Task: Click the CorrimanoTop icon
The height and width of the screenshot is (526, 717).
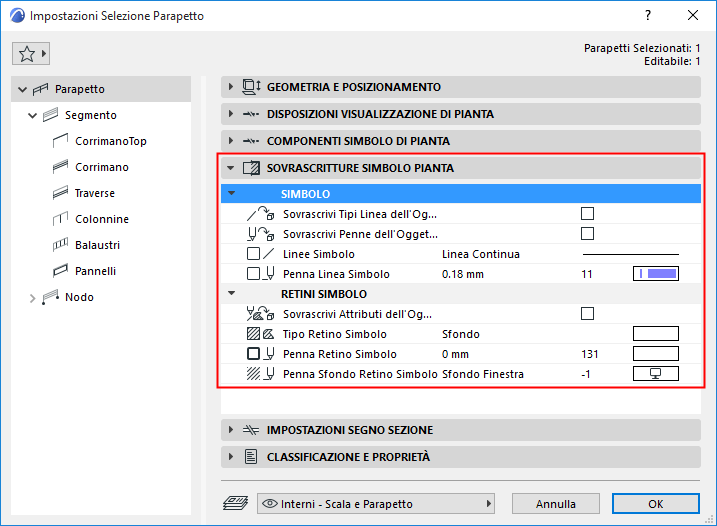Action: [60, 141]
